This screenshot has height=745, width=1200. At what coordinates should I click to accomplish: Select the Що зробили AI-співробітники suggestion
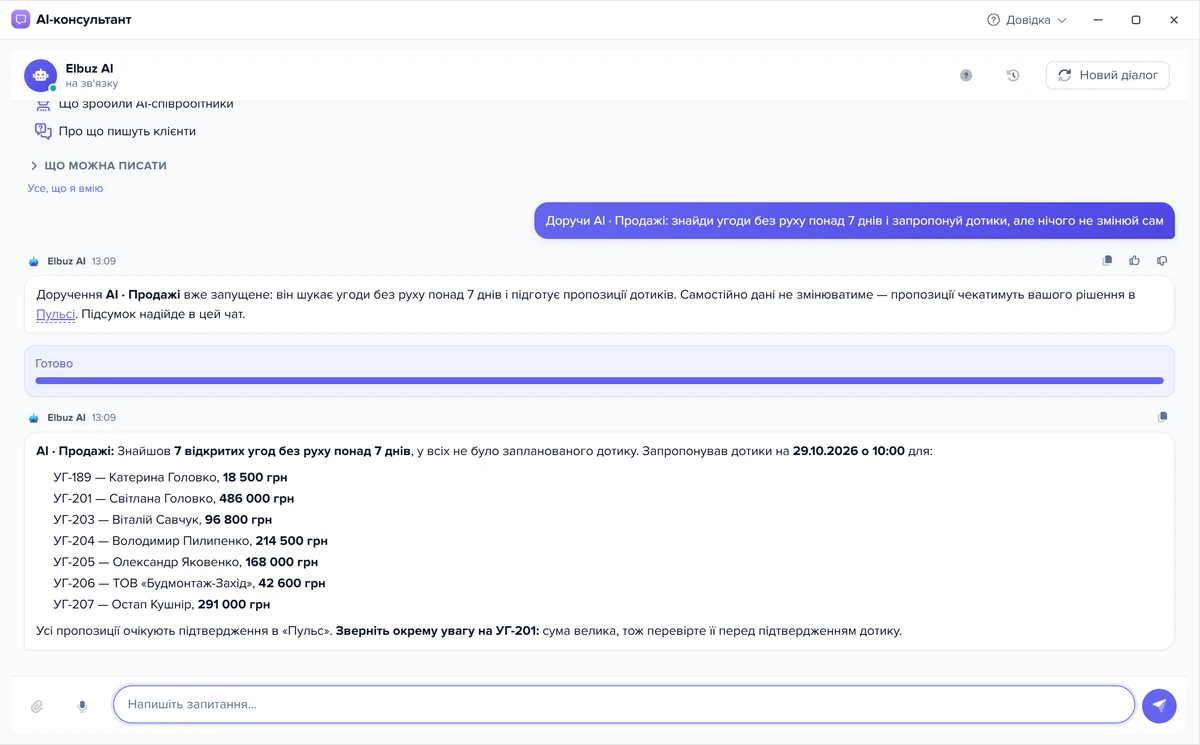click(134, 105)
